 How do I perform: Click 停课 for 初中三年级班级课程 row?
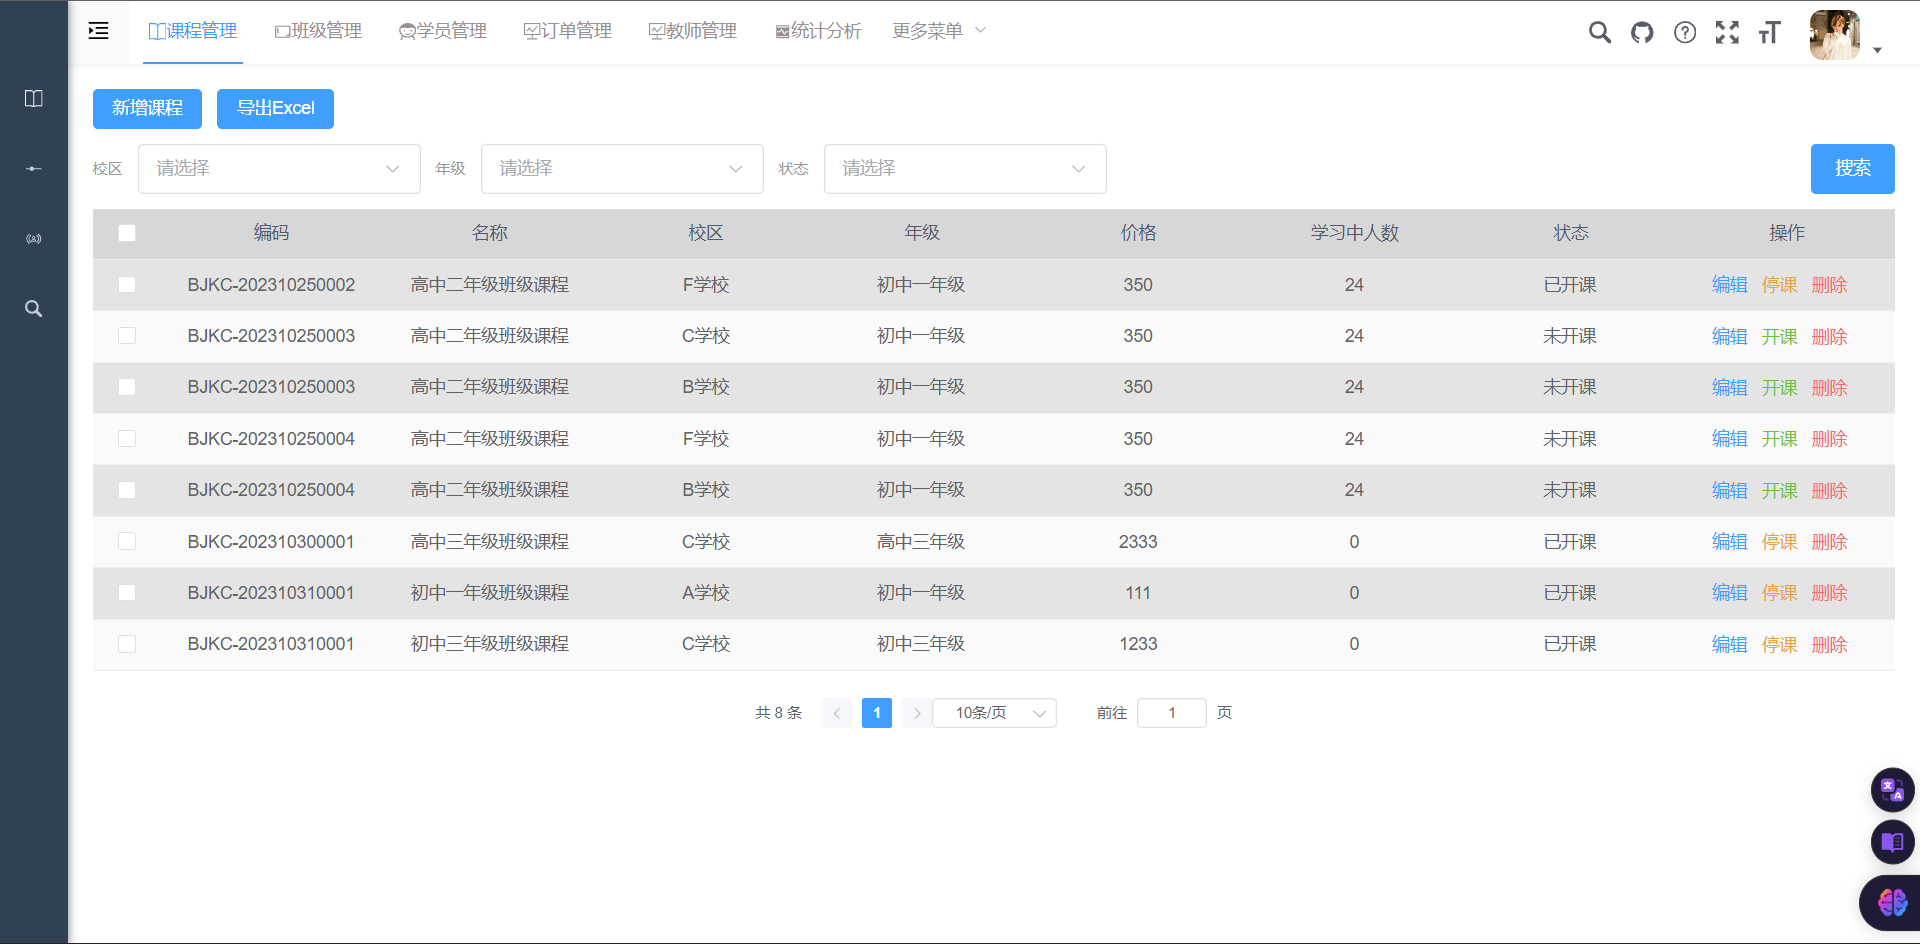coord(1779,645)
